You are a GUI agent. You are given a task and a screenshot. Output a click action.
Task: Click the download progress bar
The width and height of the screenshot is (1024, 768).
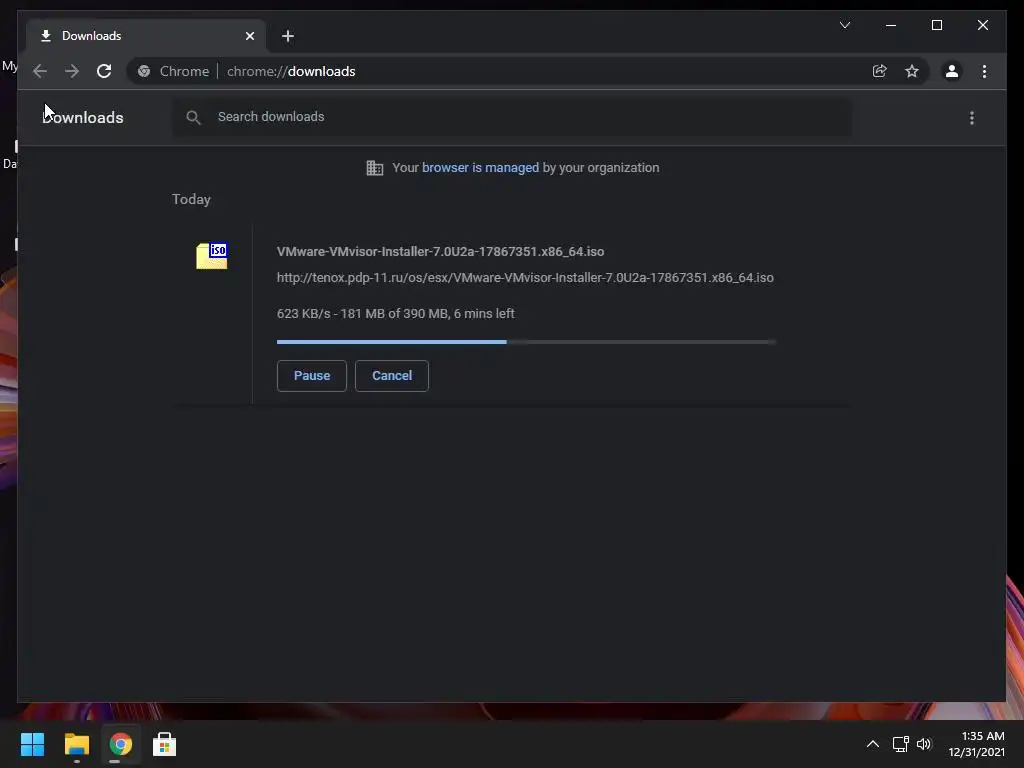click(x=526, y=342)
